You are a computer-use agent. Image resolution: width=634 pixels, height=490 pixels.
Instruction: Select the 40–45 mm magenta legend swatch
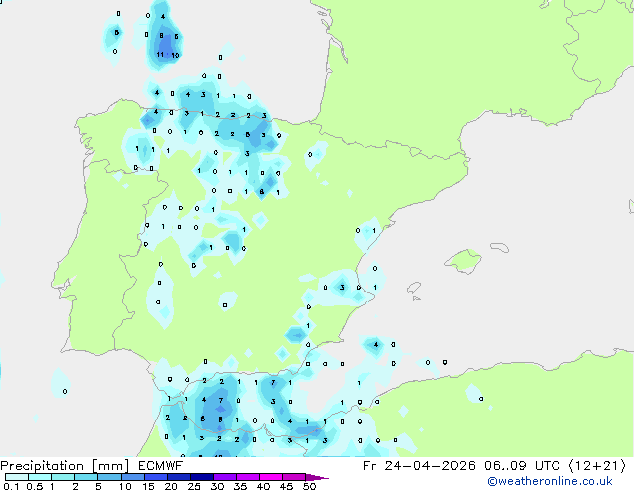[x=271, y=477]
